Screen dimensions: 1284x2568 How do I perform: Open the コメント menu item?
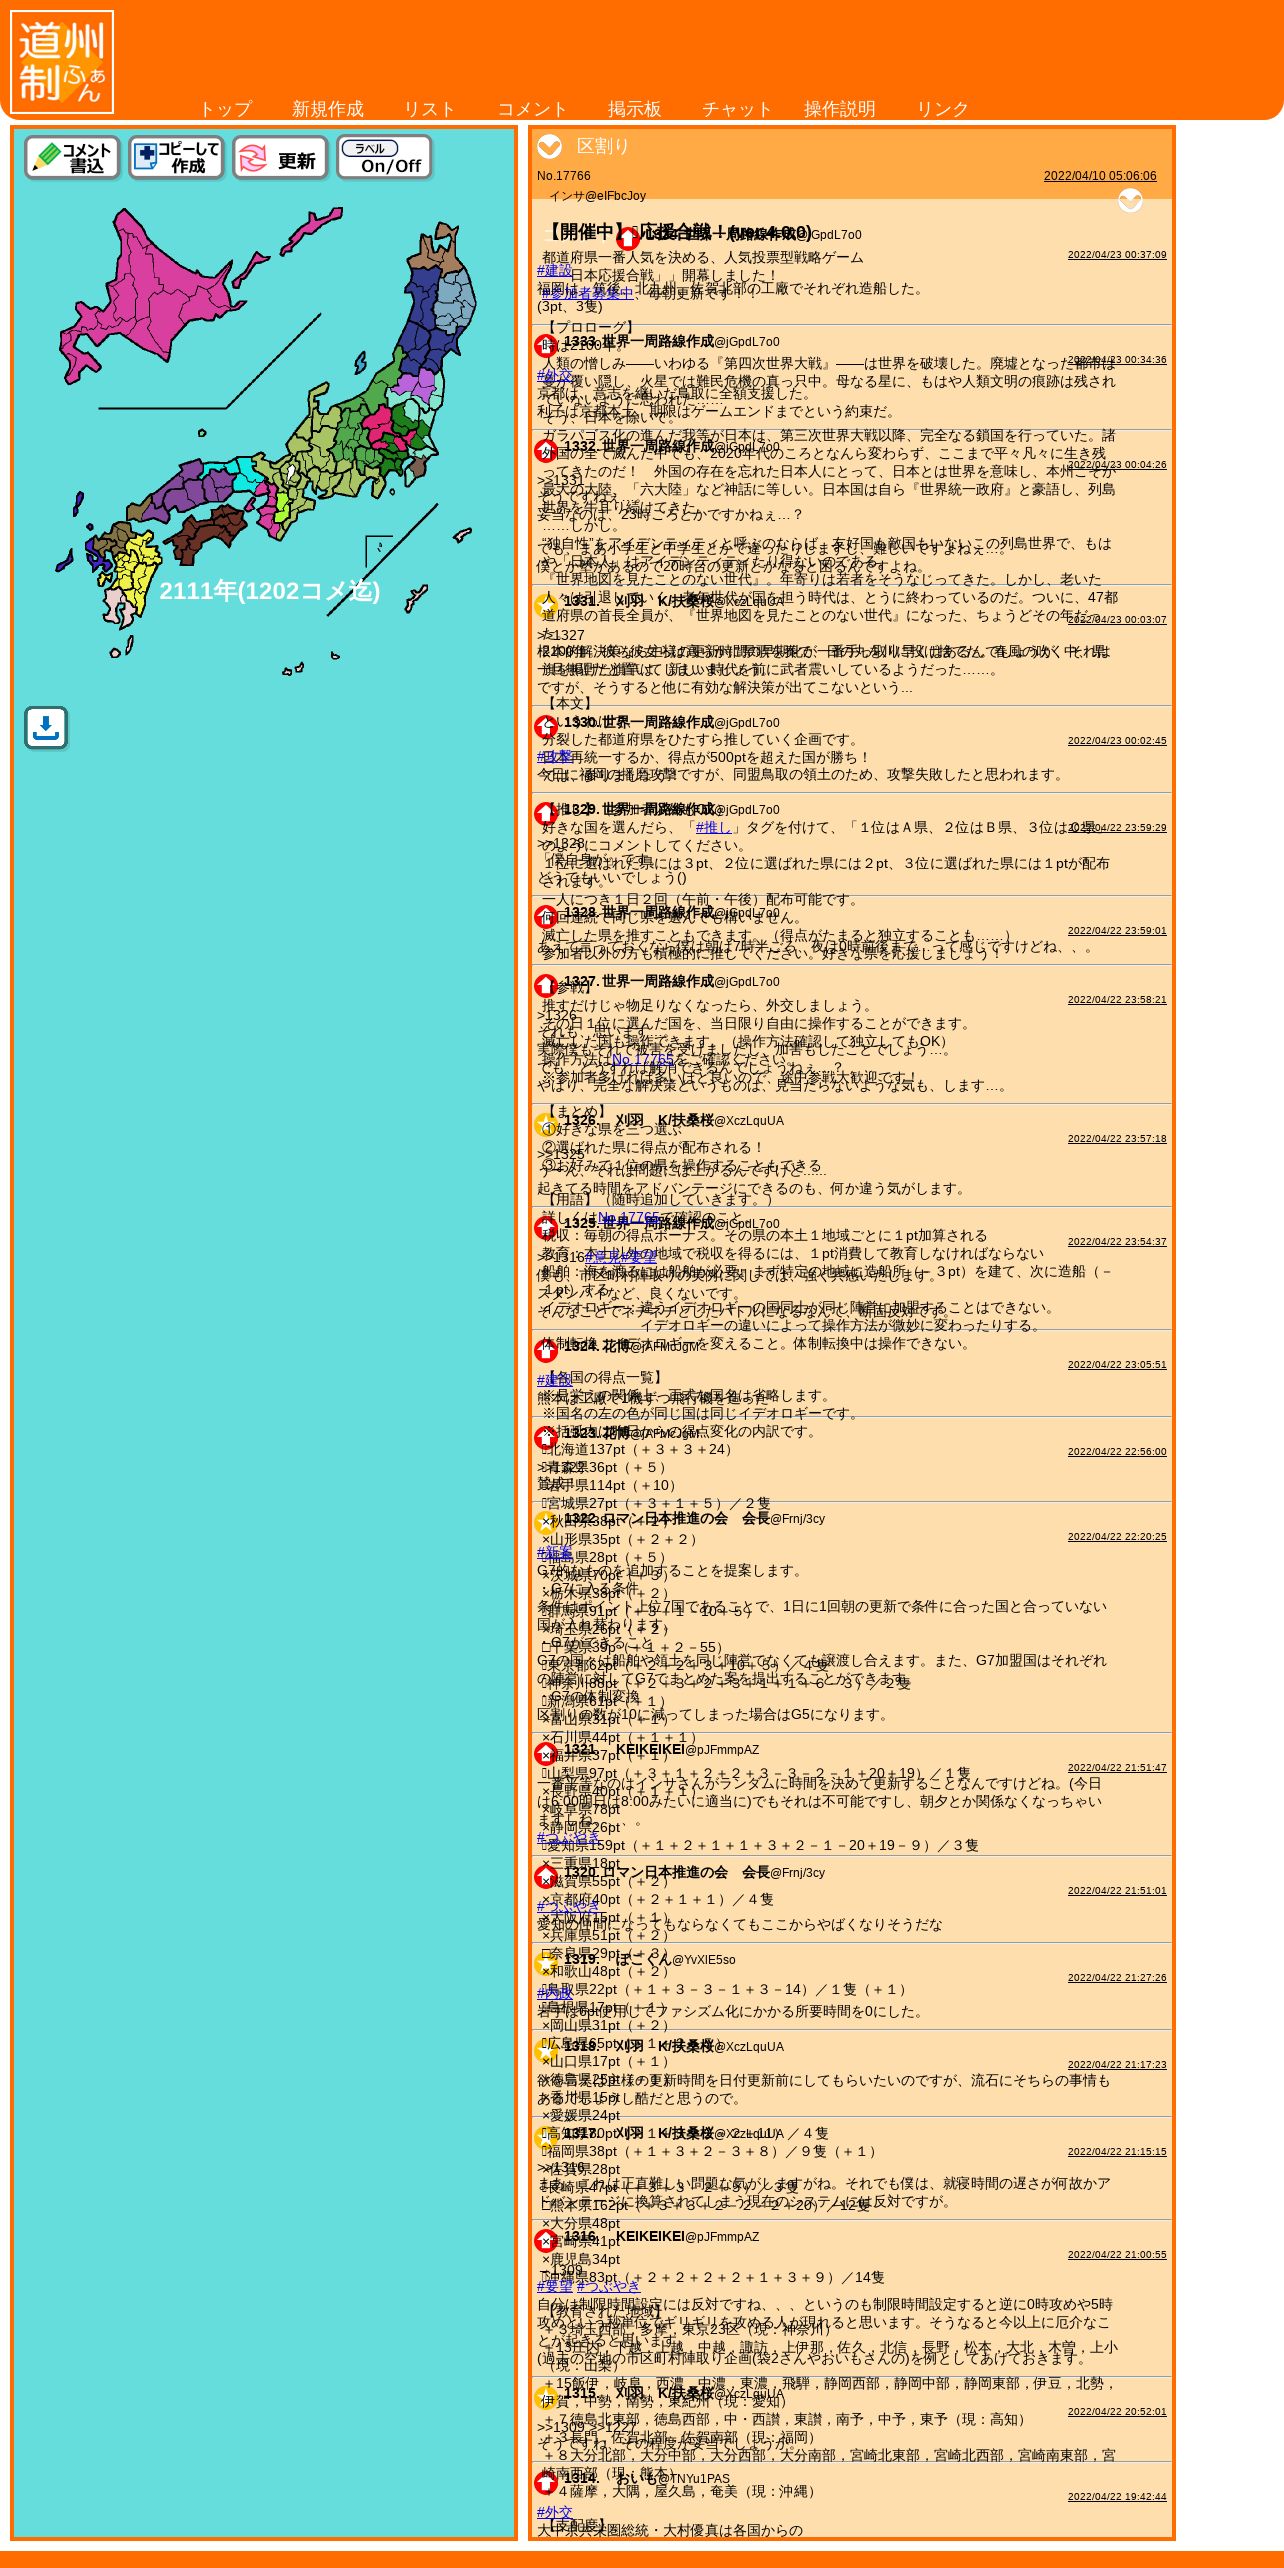(x=532, y=109)
